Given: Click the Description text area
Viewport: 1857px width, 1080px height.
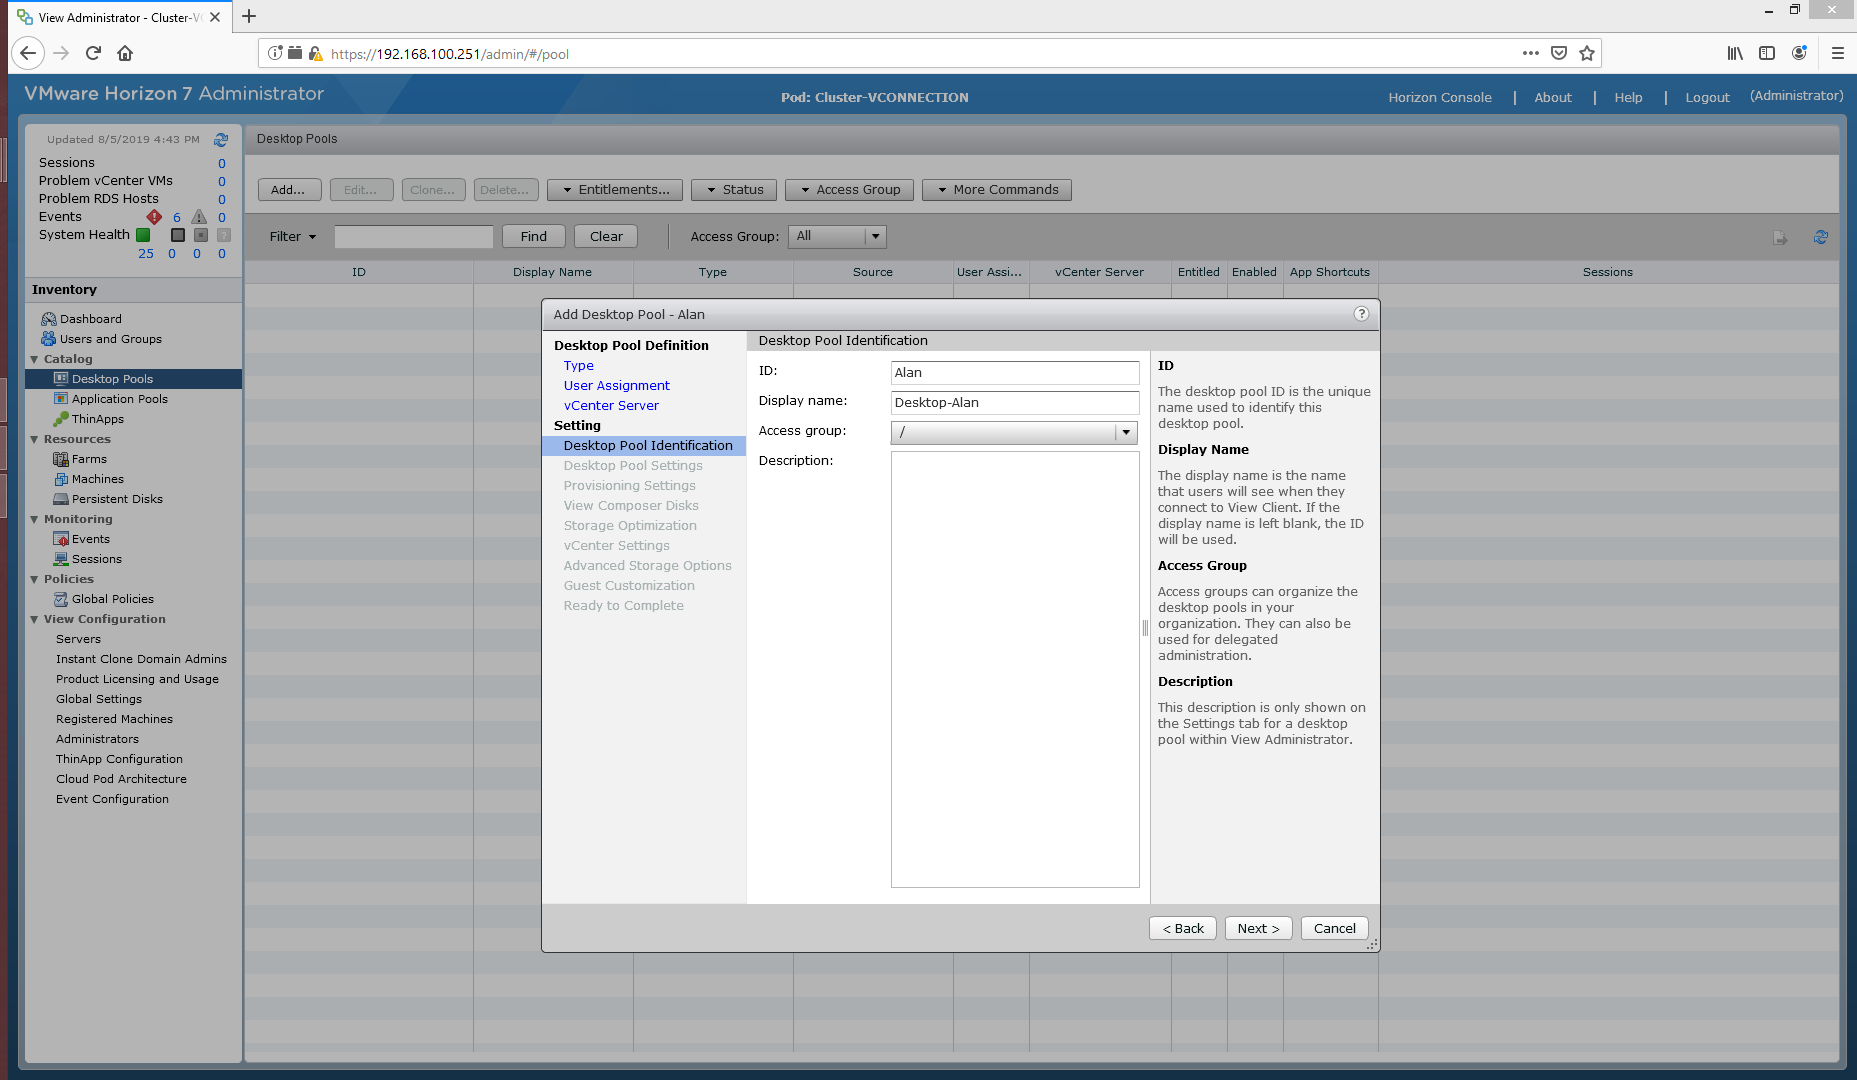Looking at the screenshot, I should click(x=1014, y=668).
